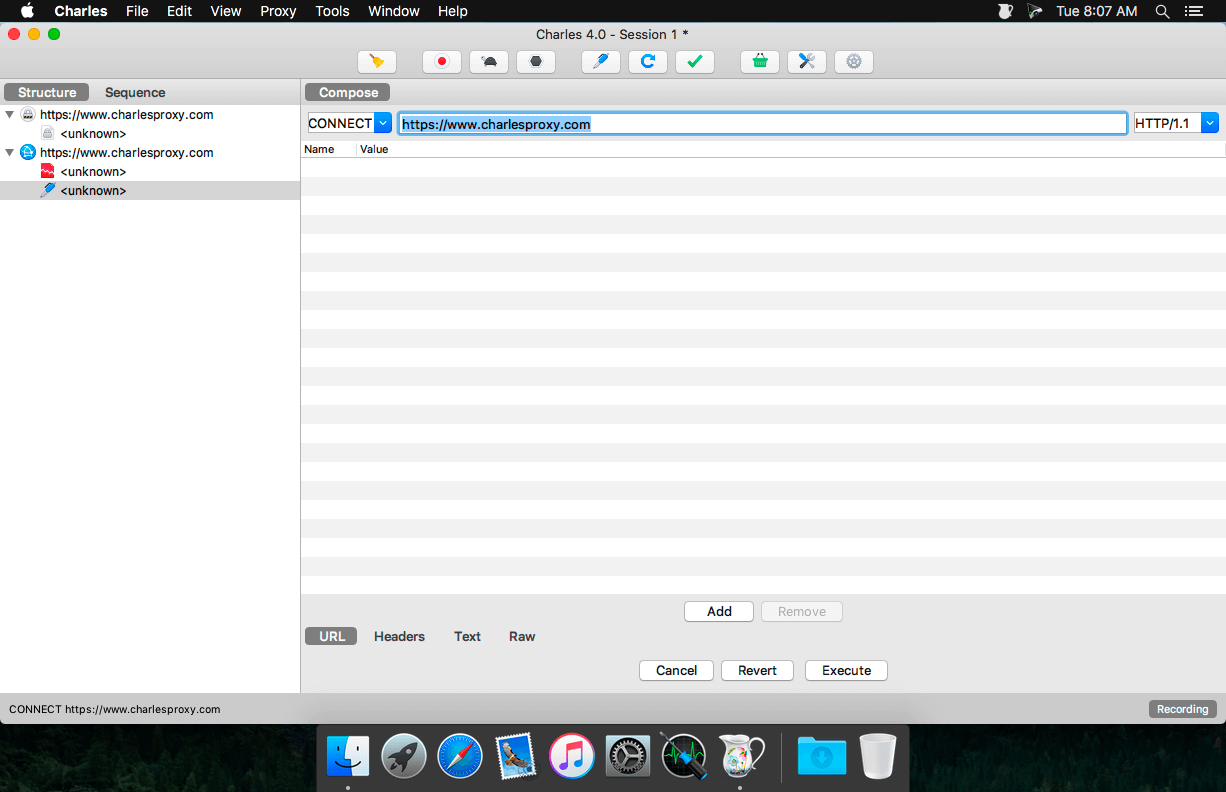Click the broom Clear Session icon

point(377,62)
